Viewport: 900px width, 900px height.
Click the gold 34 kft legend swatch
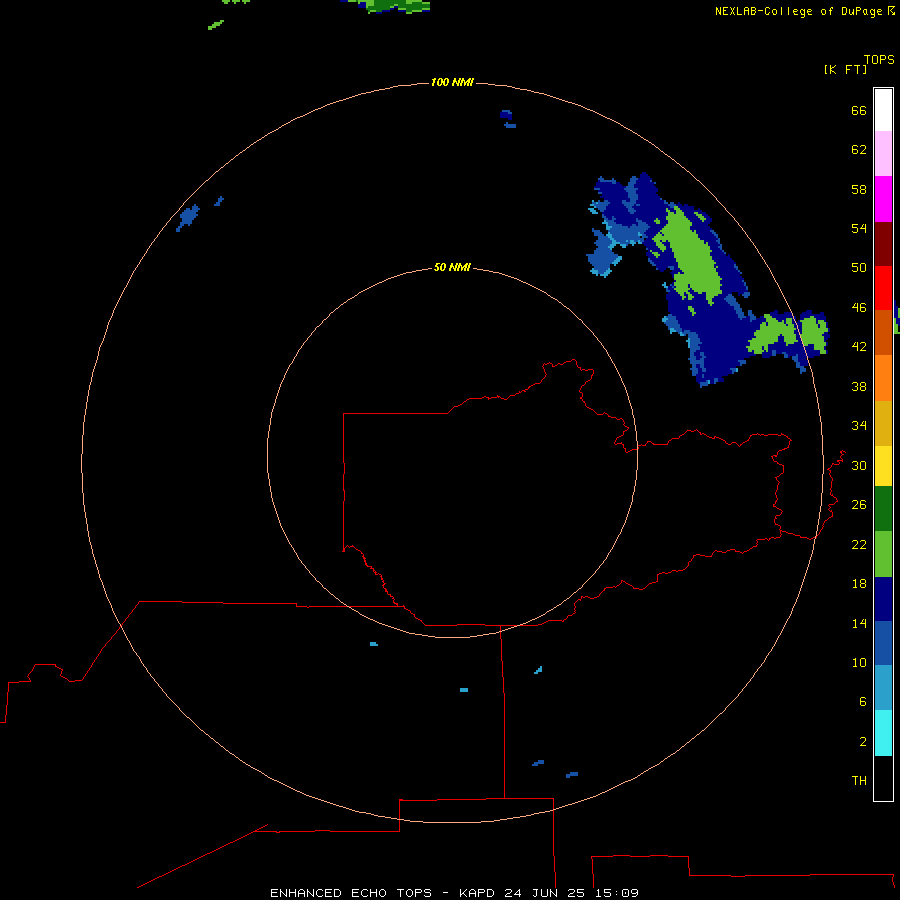(x=883, y=423)
